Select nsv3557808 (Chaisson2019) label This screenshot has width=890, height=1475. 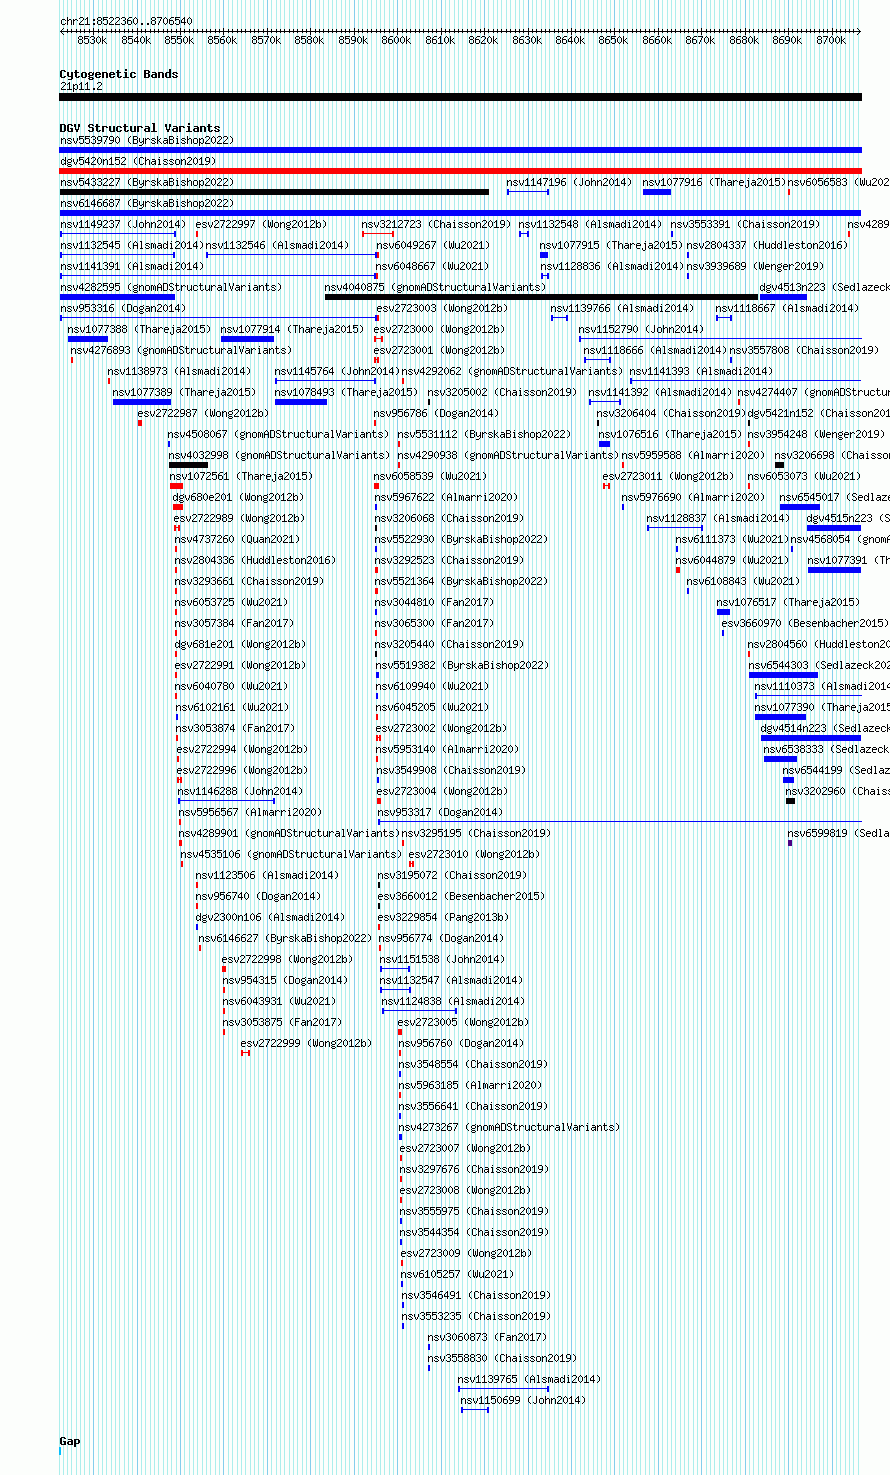(804, 350)
